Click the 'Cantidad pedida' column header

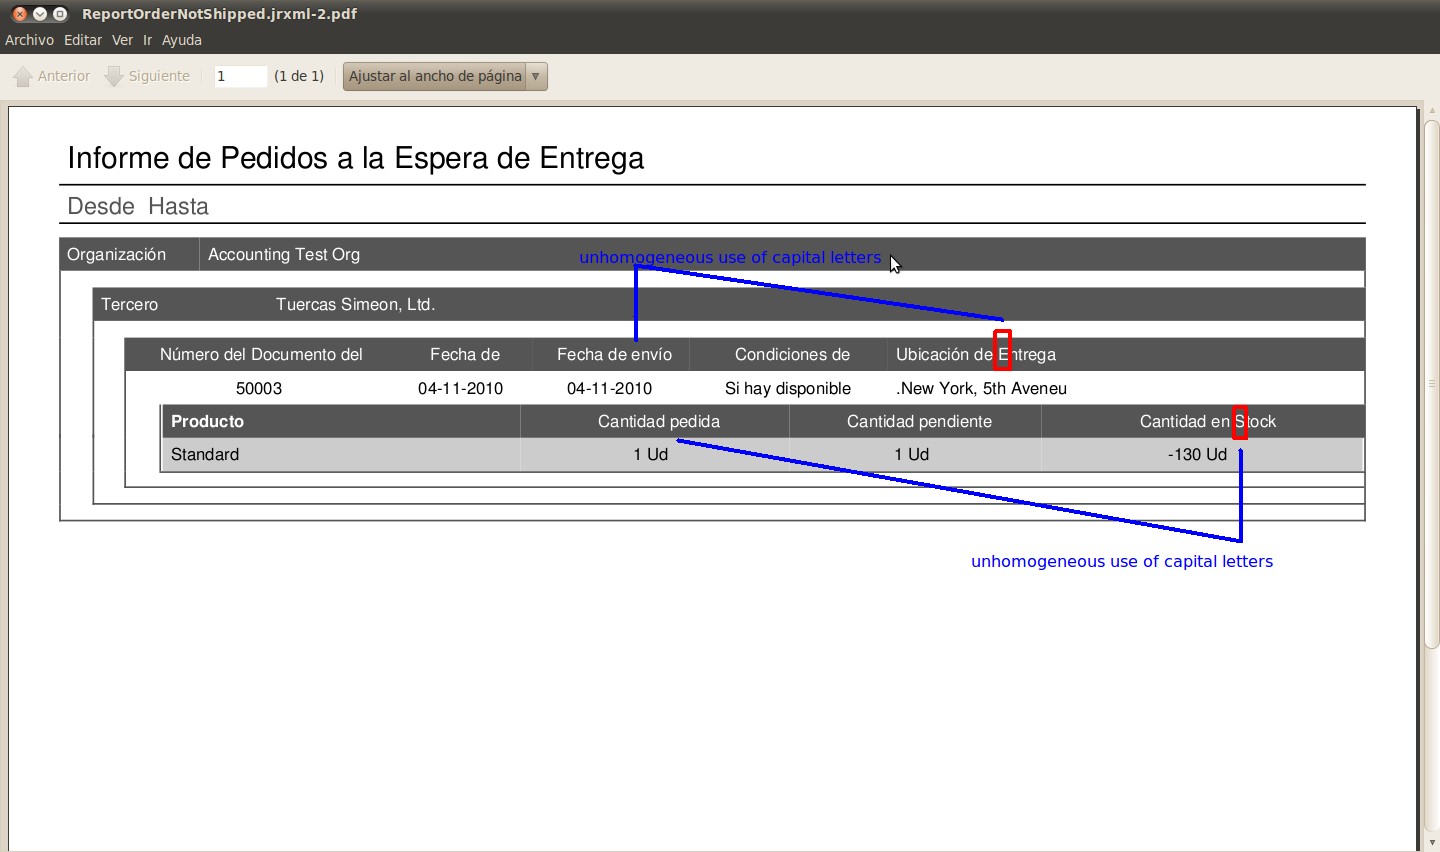[659, 421]
